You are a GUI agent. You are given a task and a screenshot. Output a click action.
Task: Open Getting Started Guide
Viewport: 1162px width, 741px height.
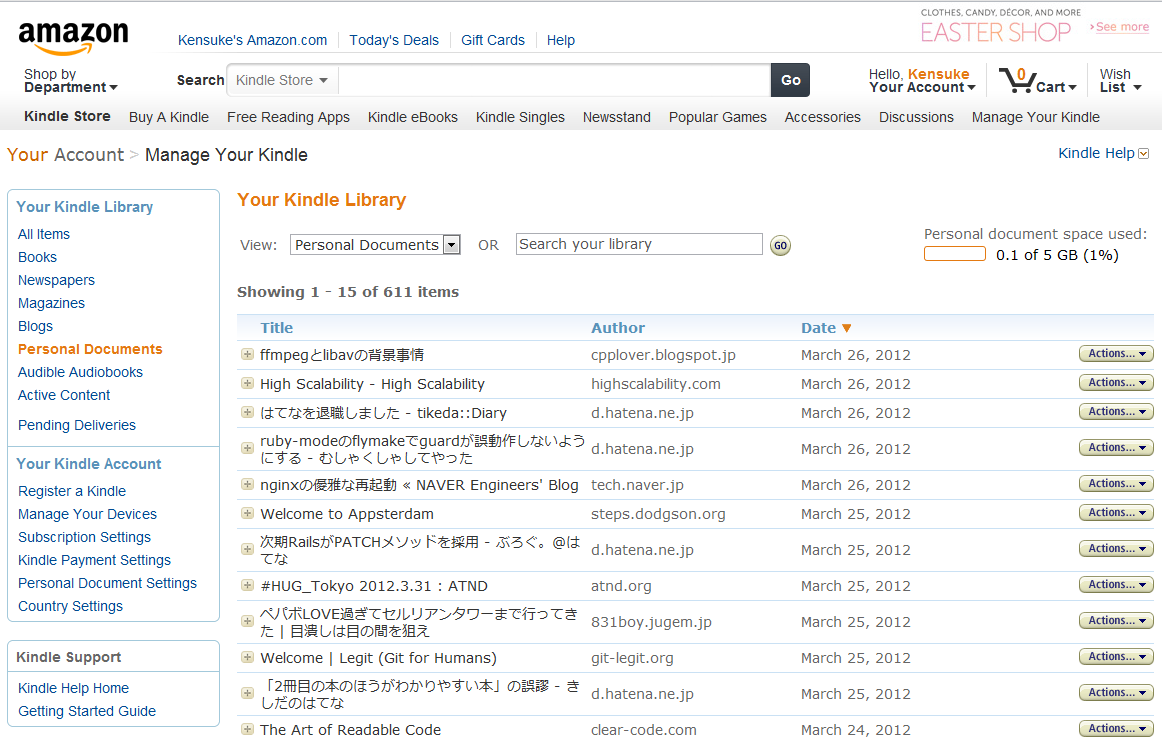click(87, 711)
